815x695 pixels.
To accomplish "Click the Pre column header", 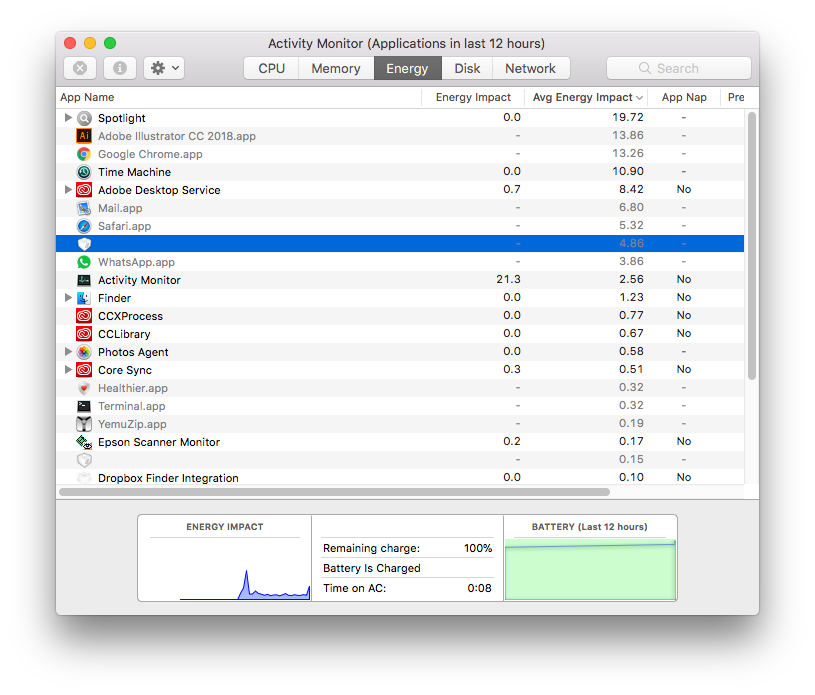I will coord(736,97).
